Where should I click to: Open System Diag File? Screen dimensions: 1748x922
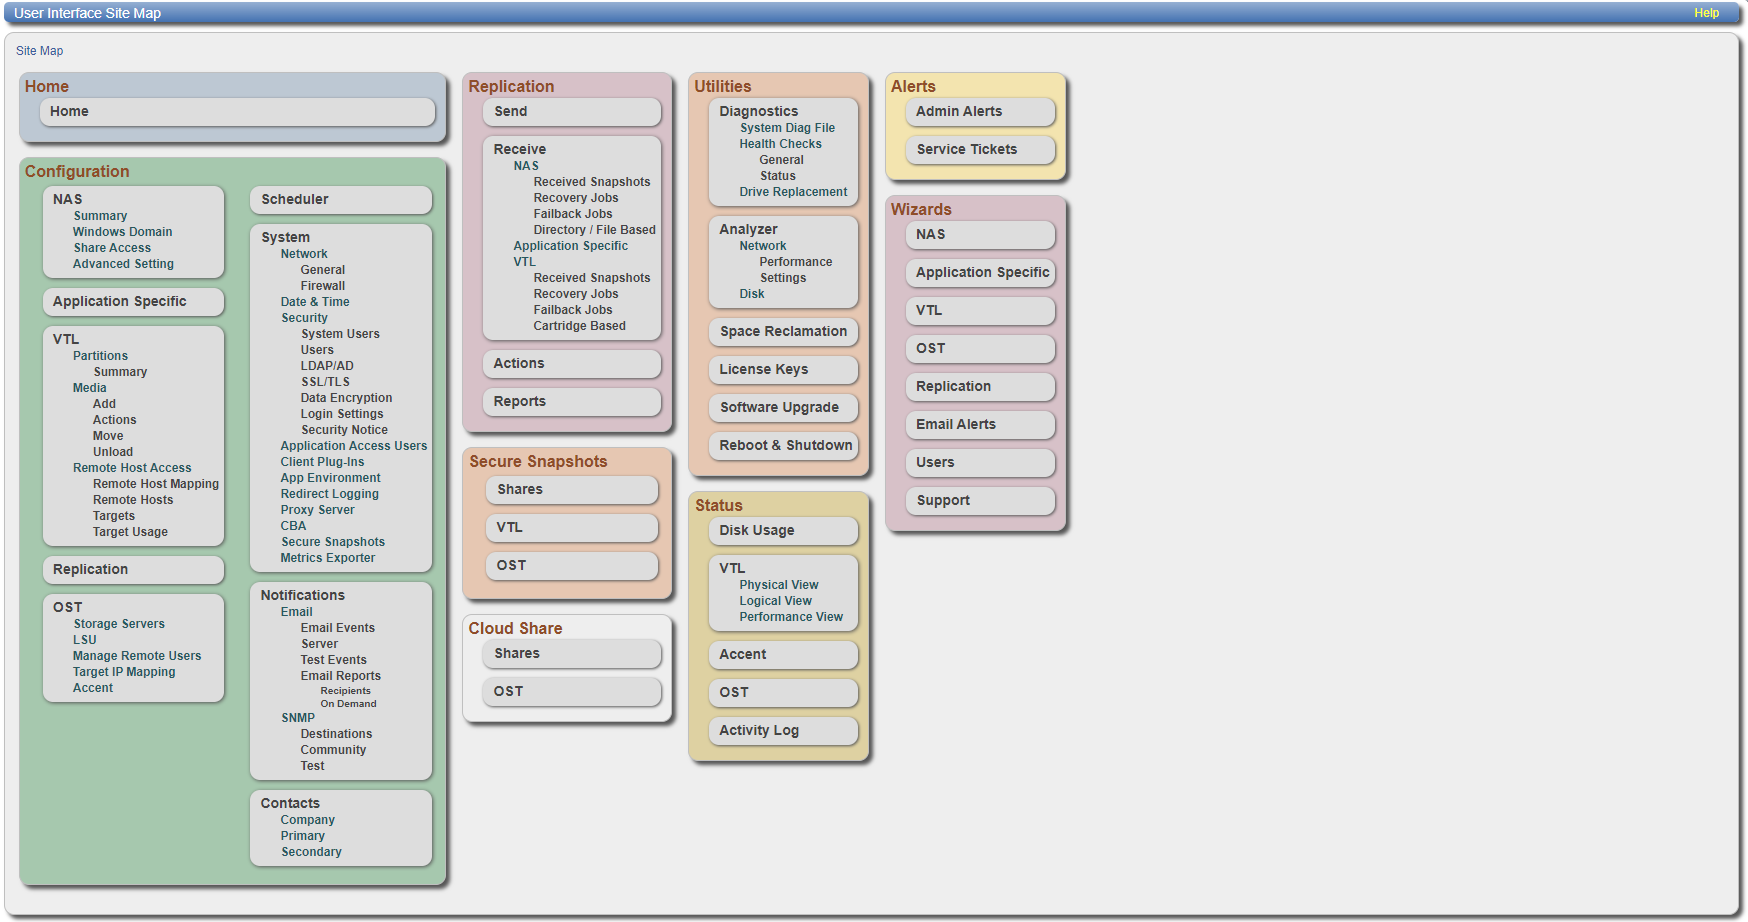pos(787,128)
